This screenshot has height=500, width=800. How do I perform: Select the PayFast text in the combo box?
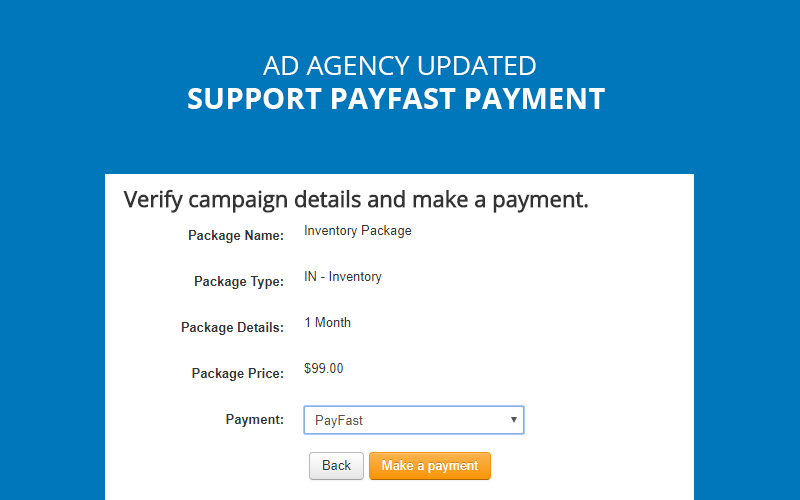339,421
